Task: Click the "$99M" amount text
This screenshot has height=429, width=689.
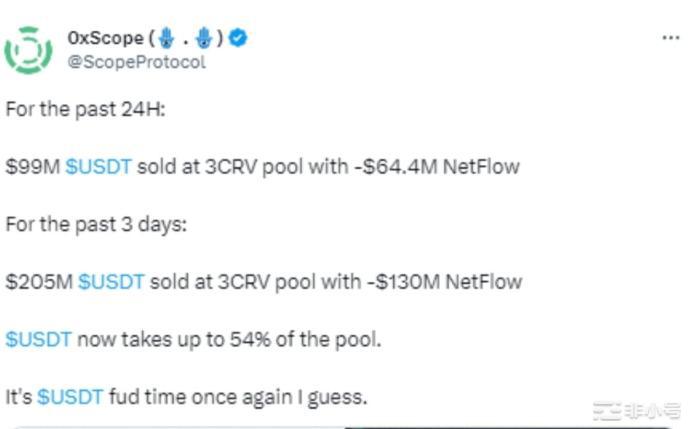Action: (x=32, y=167)
